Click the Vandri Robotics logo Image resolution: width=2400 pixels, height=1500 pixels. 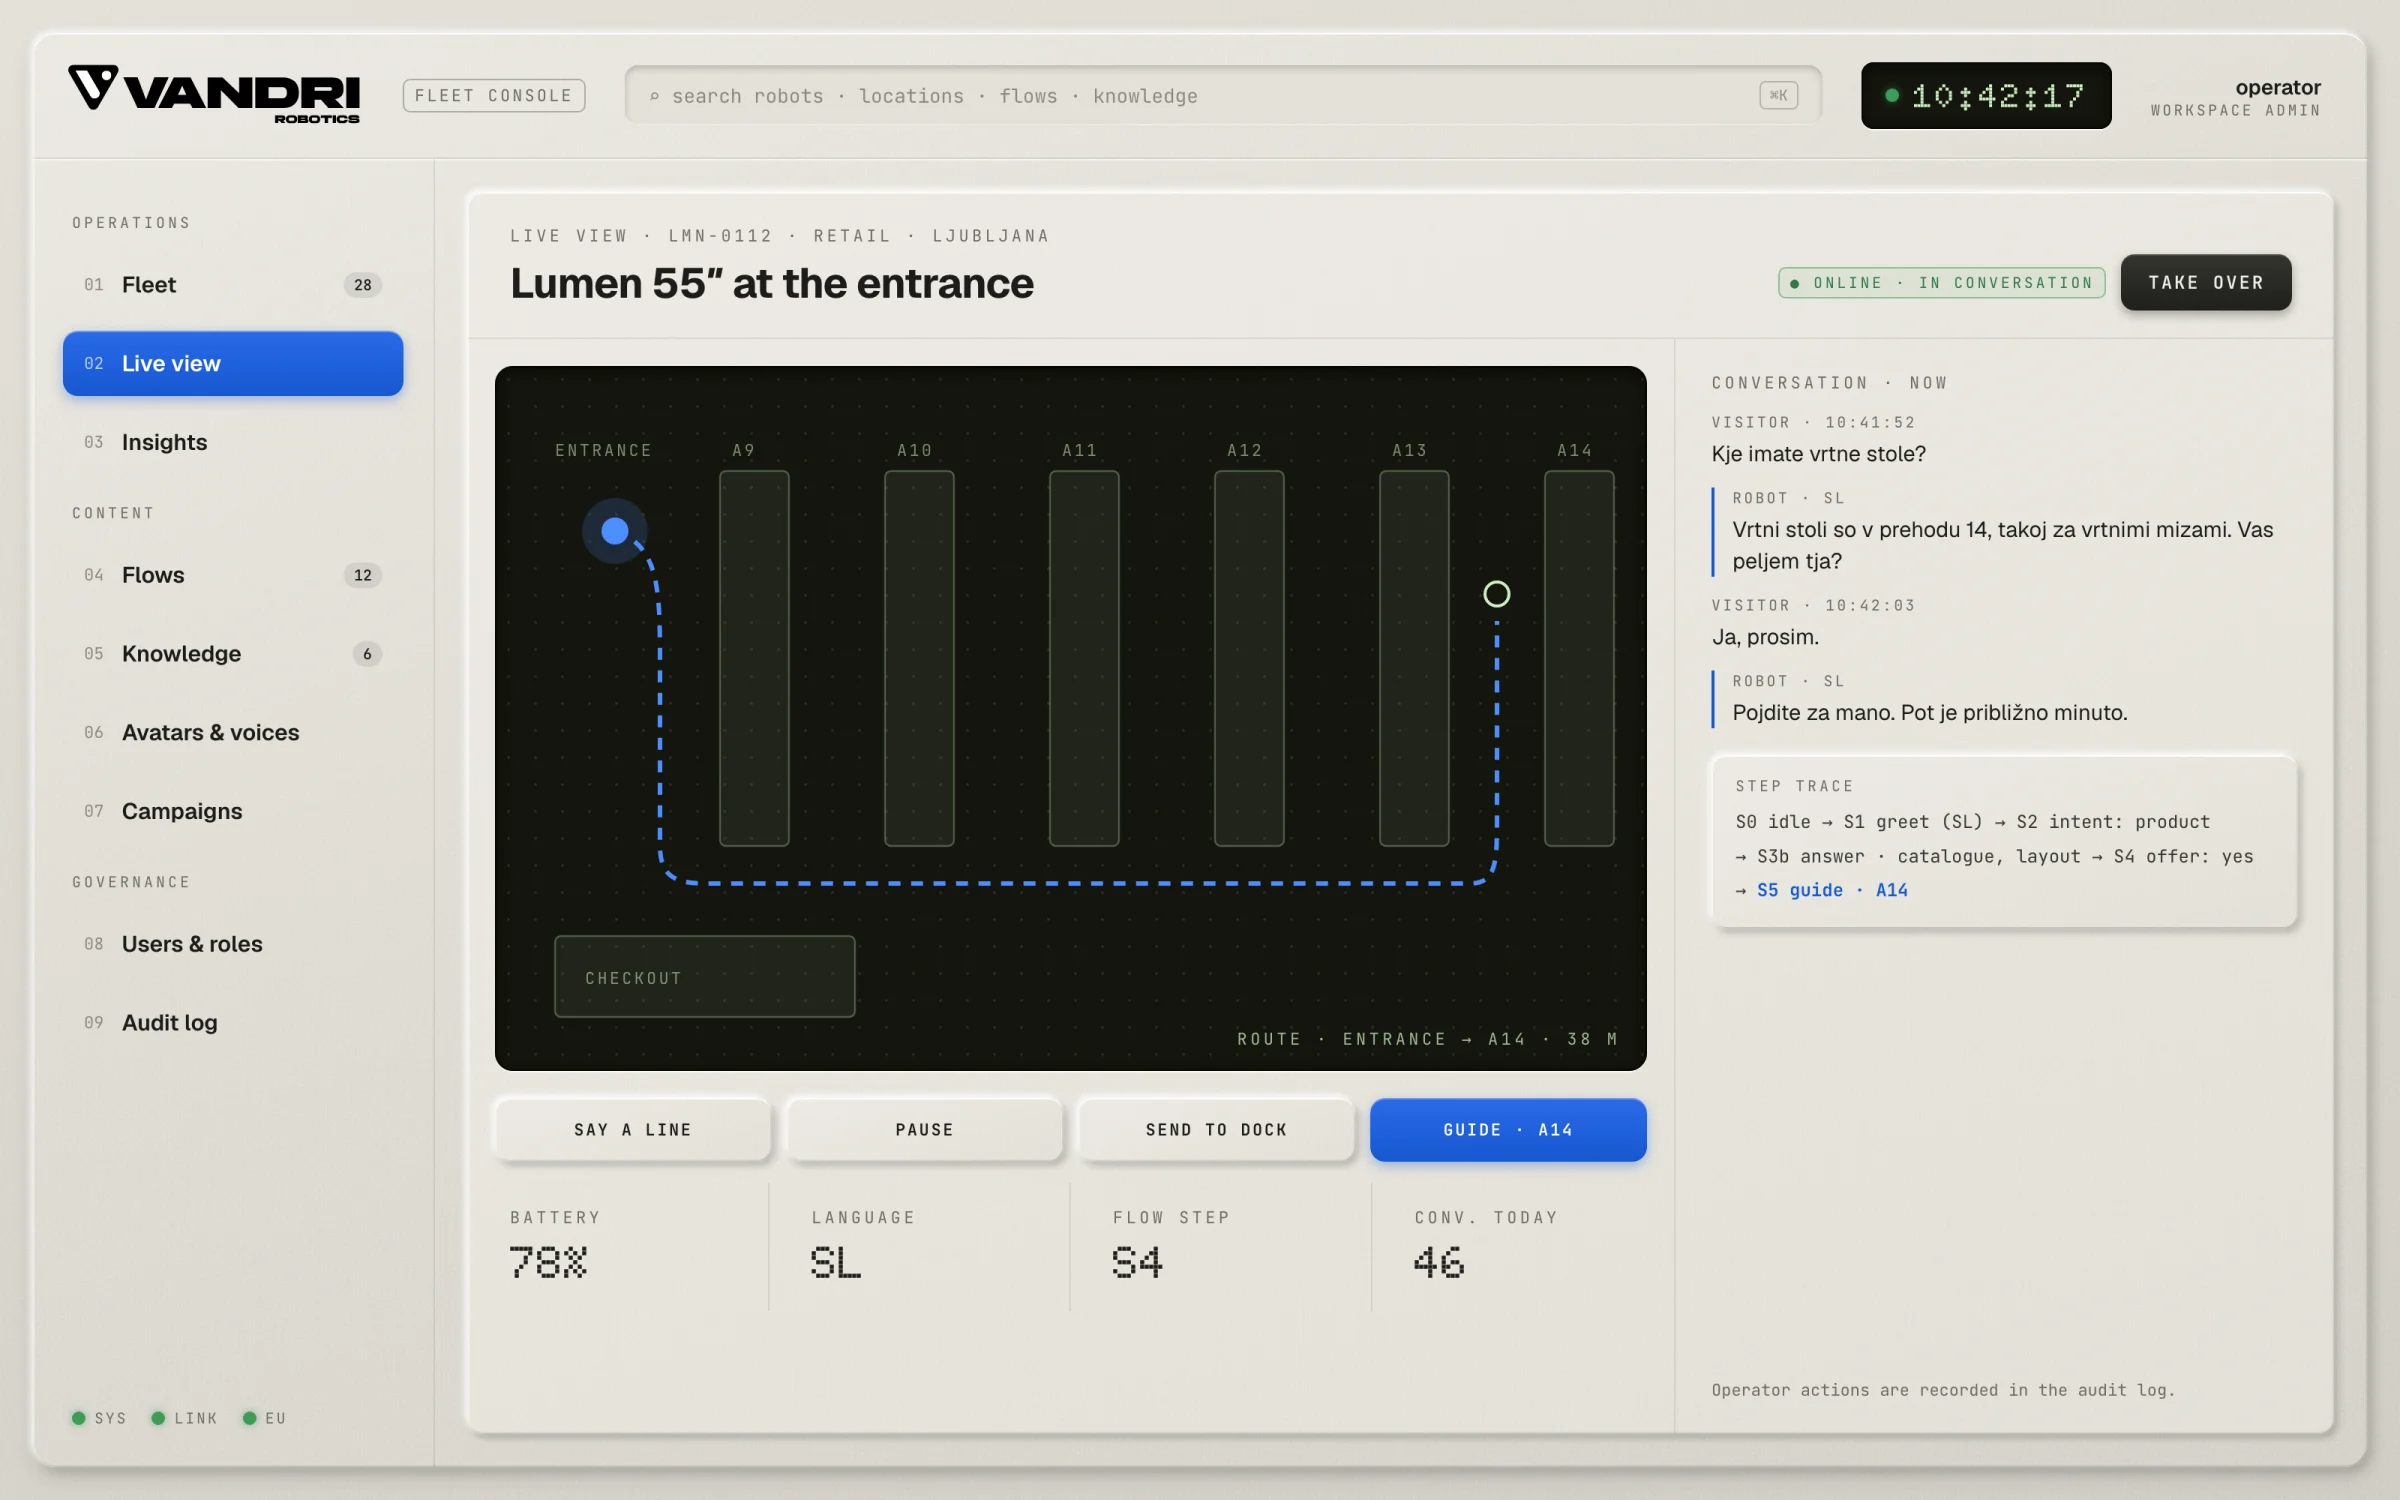click(x=214, y=94)
